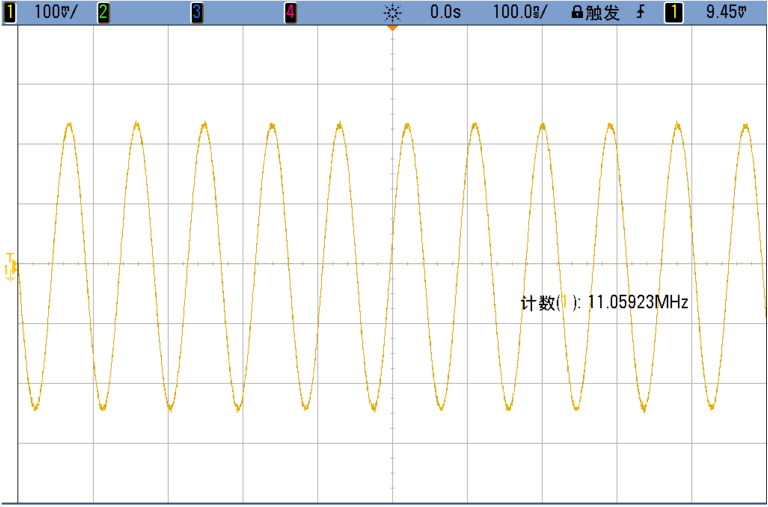Click the rightmost waveform peak
This screenshot has width=768, height=507.
pyautogui.click(x=745, y=127)
